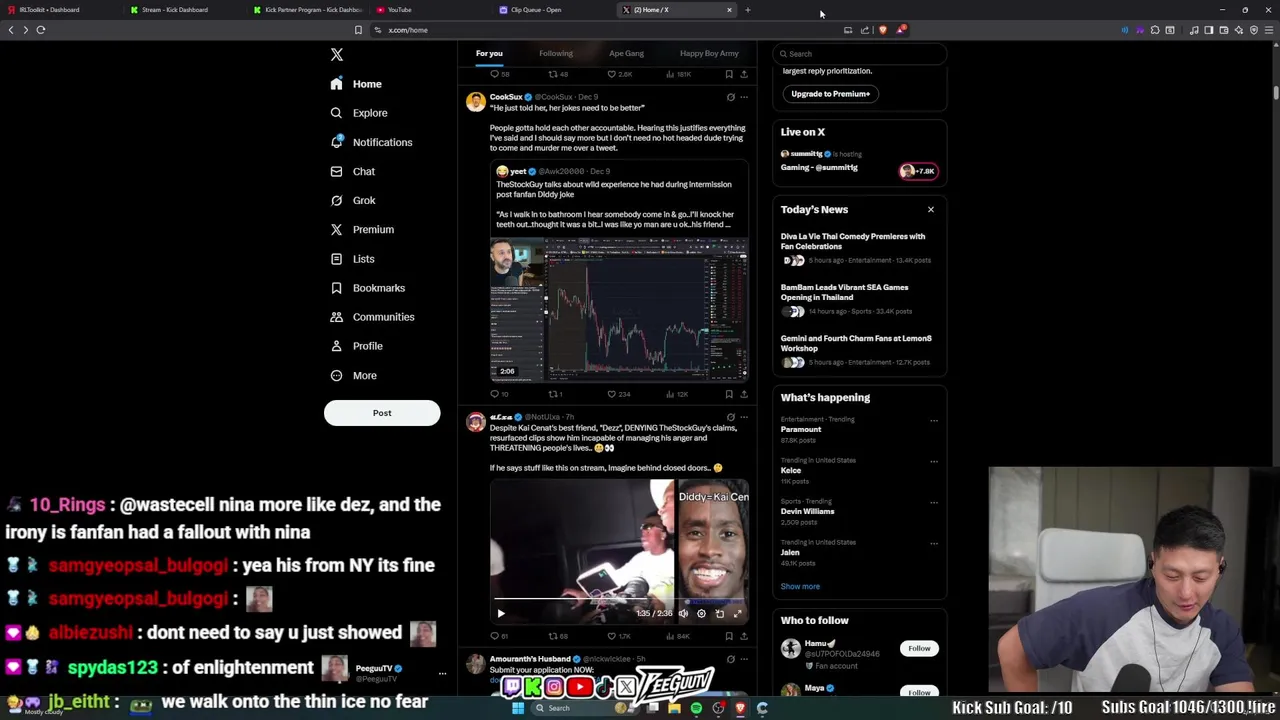
Task: Open Communities page
Action: tap(372, 317)
